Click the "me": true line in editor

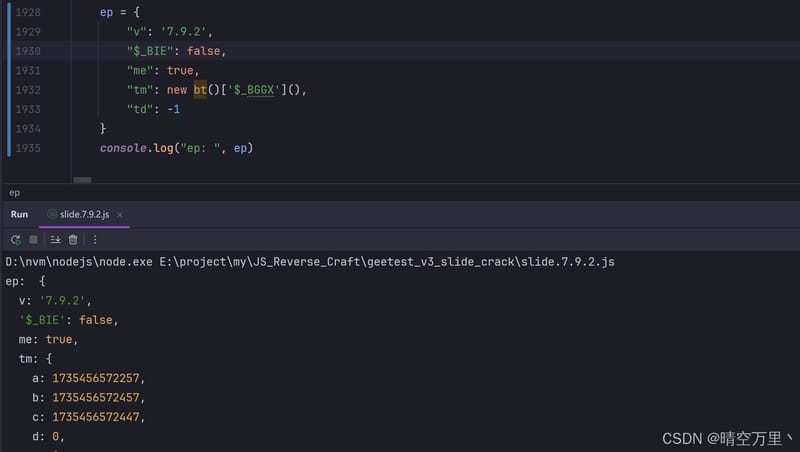[163, 70]
